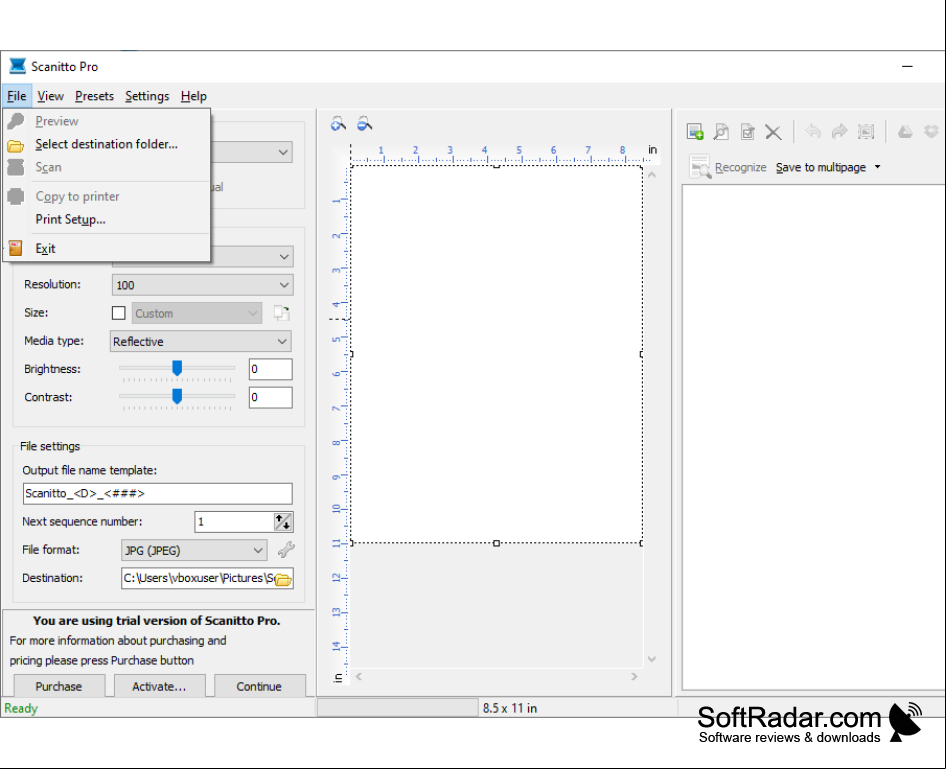Click the rotate page icon beside Size
The height and width of the screenshot is (769, 946).
click(282, 313)
